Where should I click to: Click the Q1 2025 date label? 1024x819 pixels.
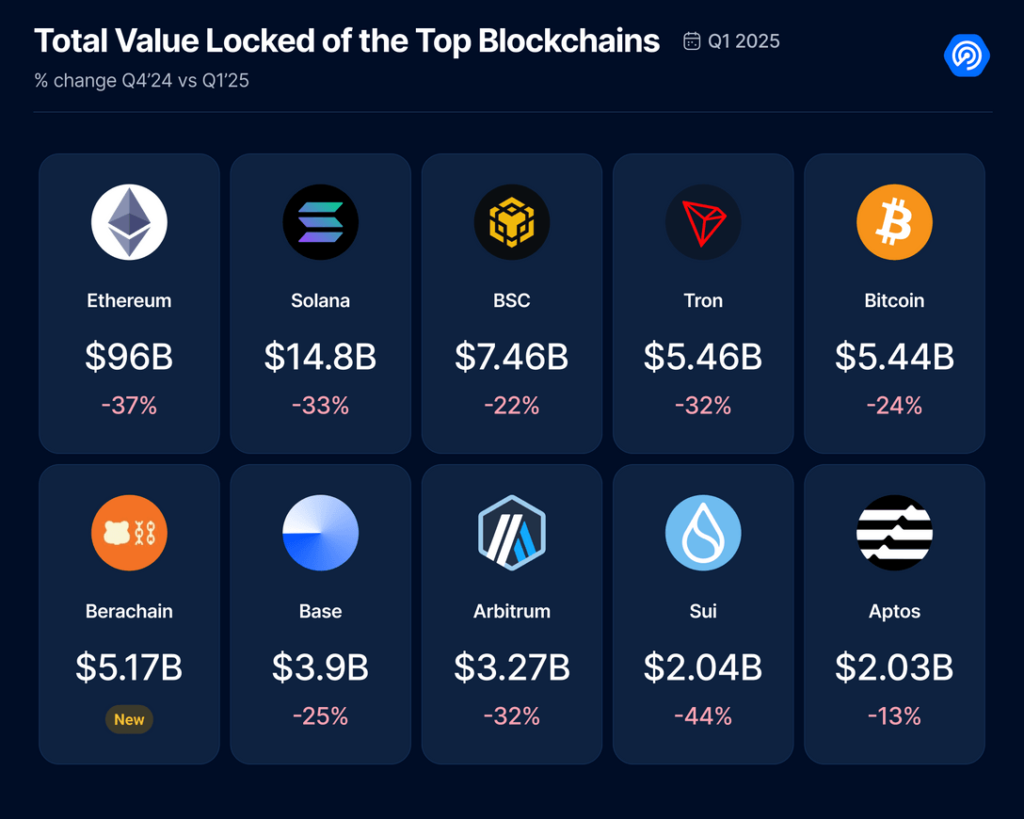743,41
